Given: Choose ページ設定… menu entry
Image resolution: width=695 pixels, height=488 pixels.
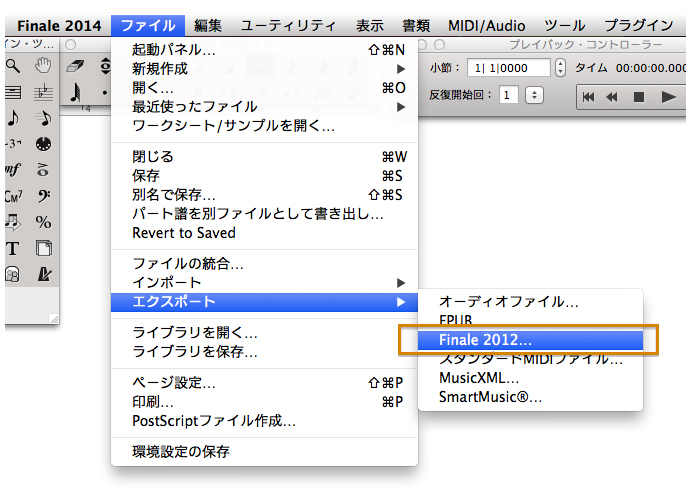Looking at the screenshot, I should click(x=265, y=383).
